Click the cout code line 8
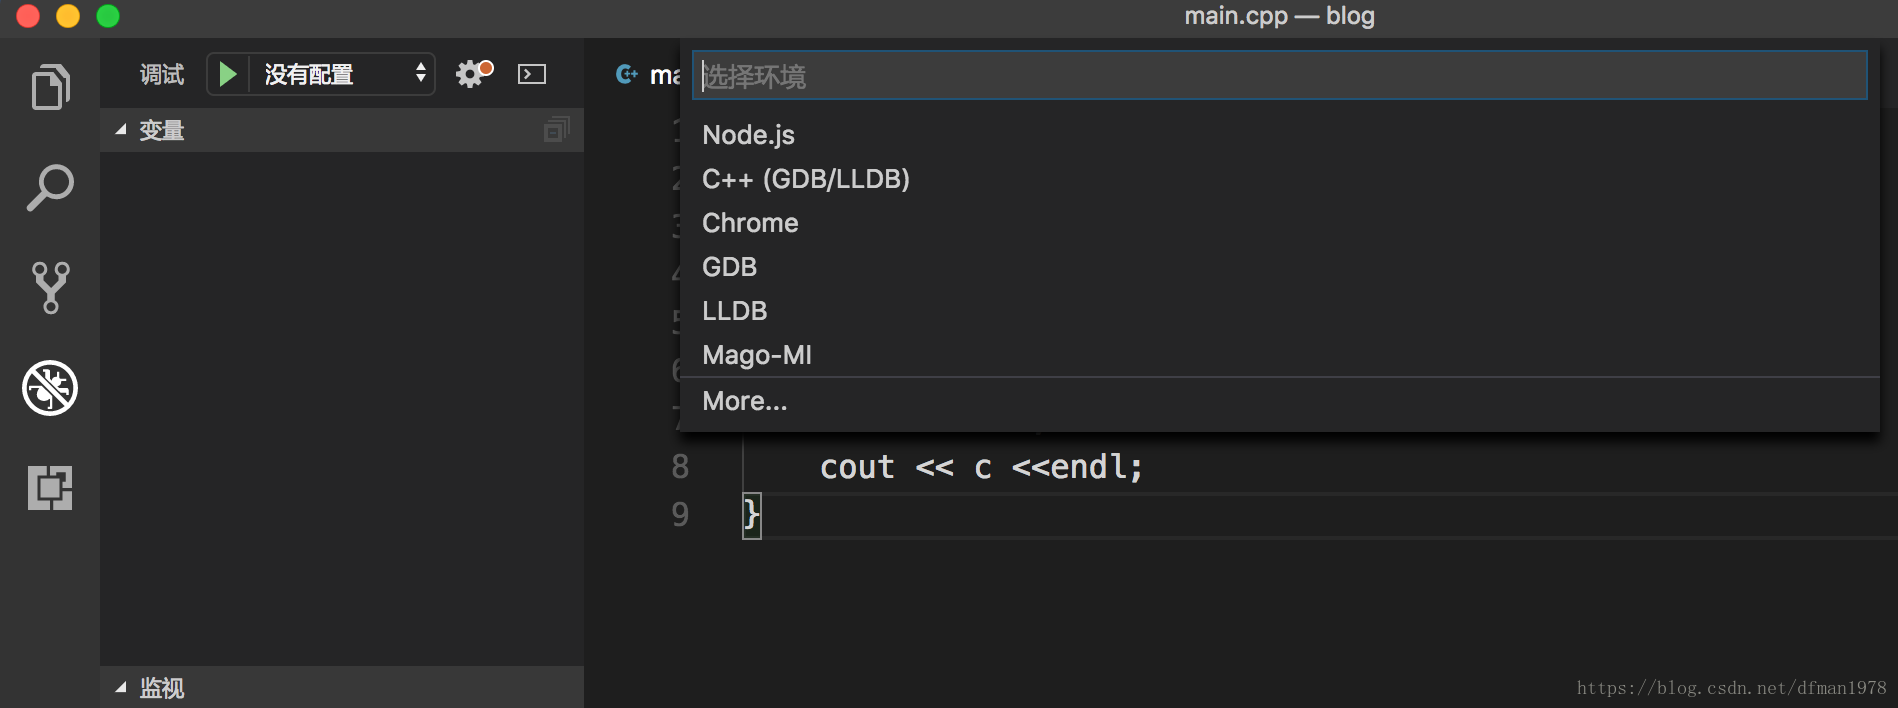The image size is (1898, 708). pyautogui.click(x=981, y=467)
